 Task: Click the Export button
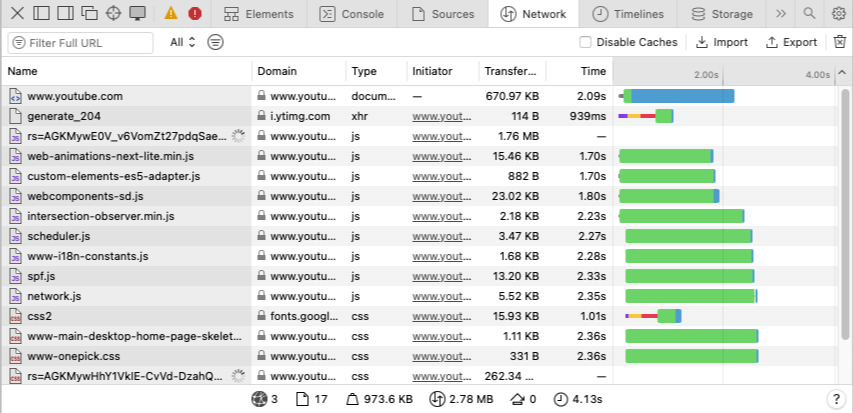click(791, 42)
